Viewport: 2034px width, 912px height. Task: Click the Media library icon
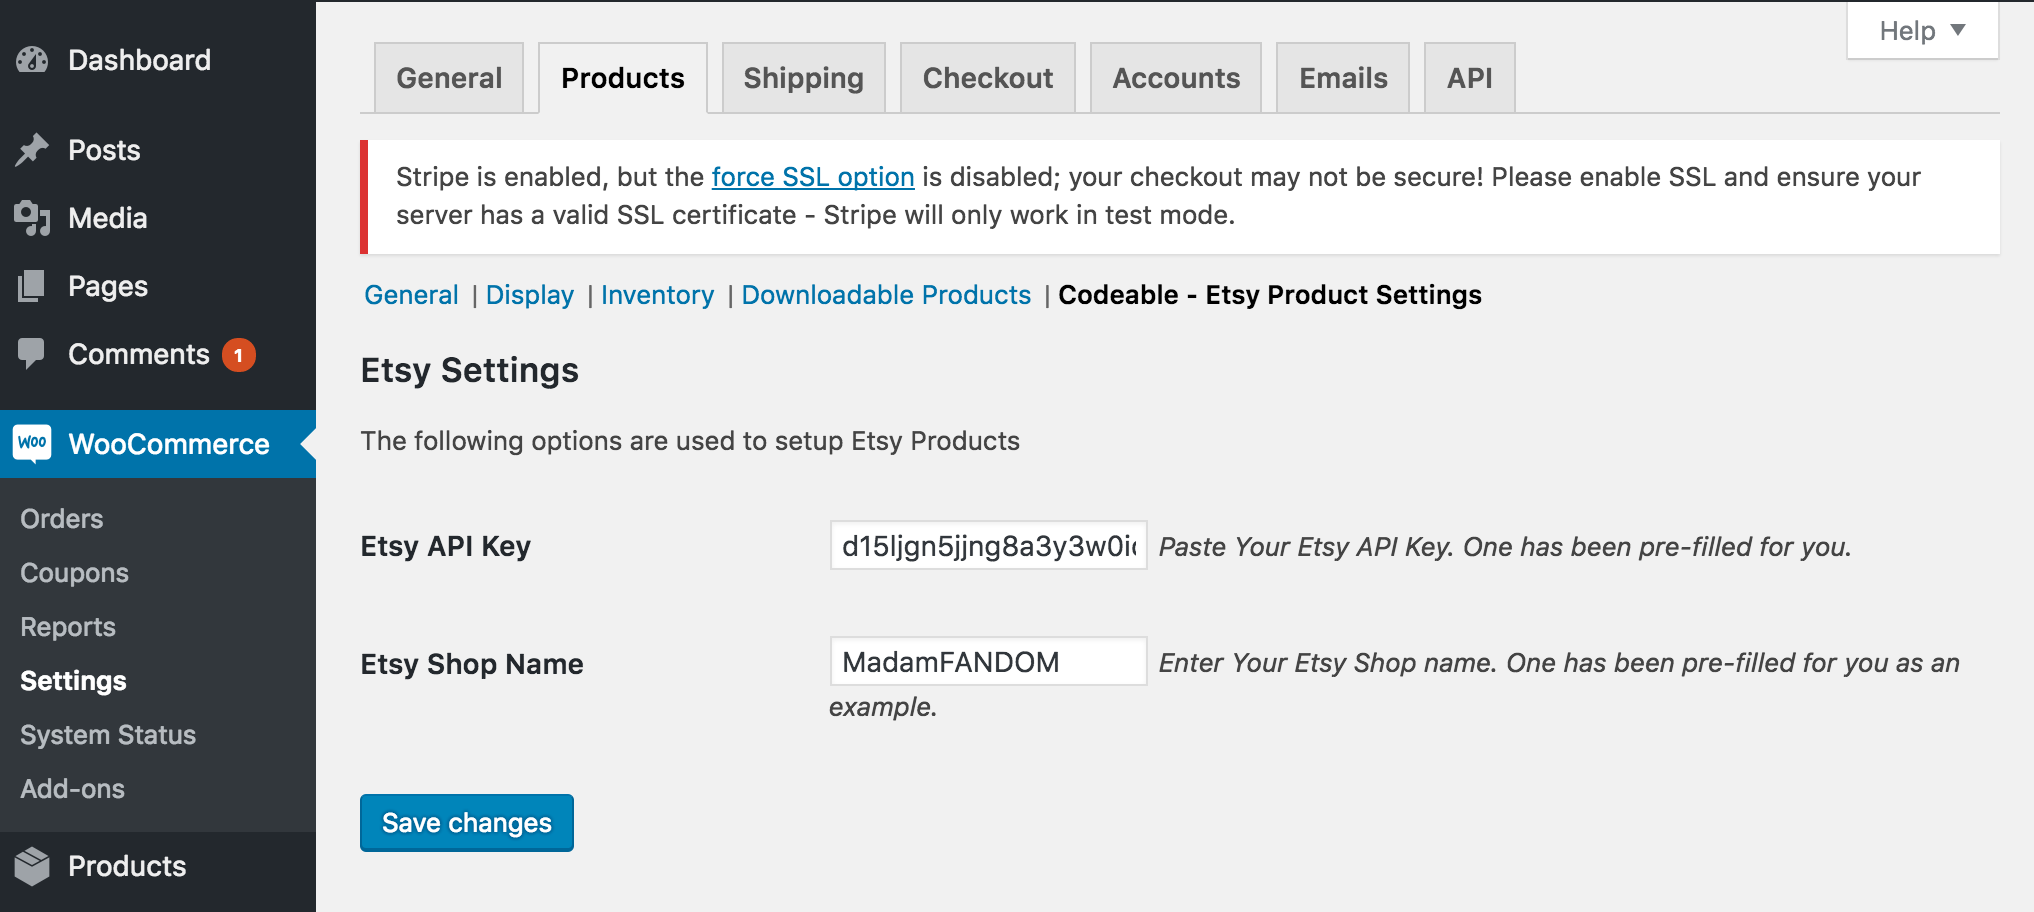[x=32, y=218]
